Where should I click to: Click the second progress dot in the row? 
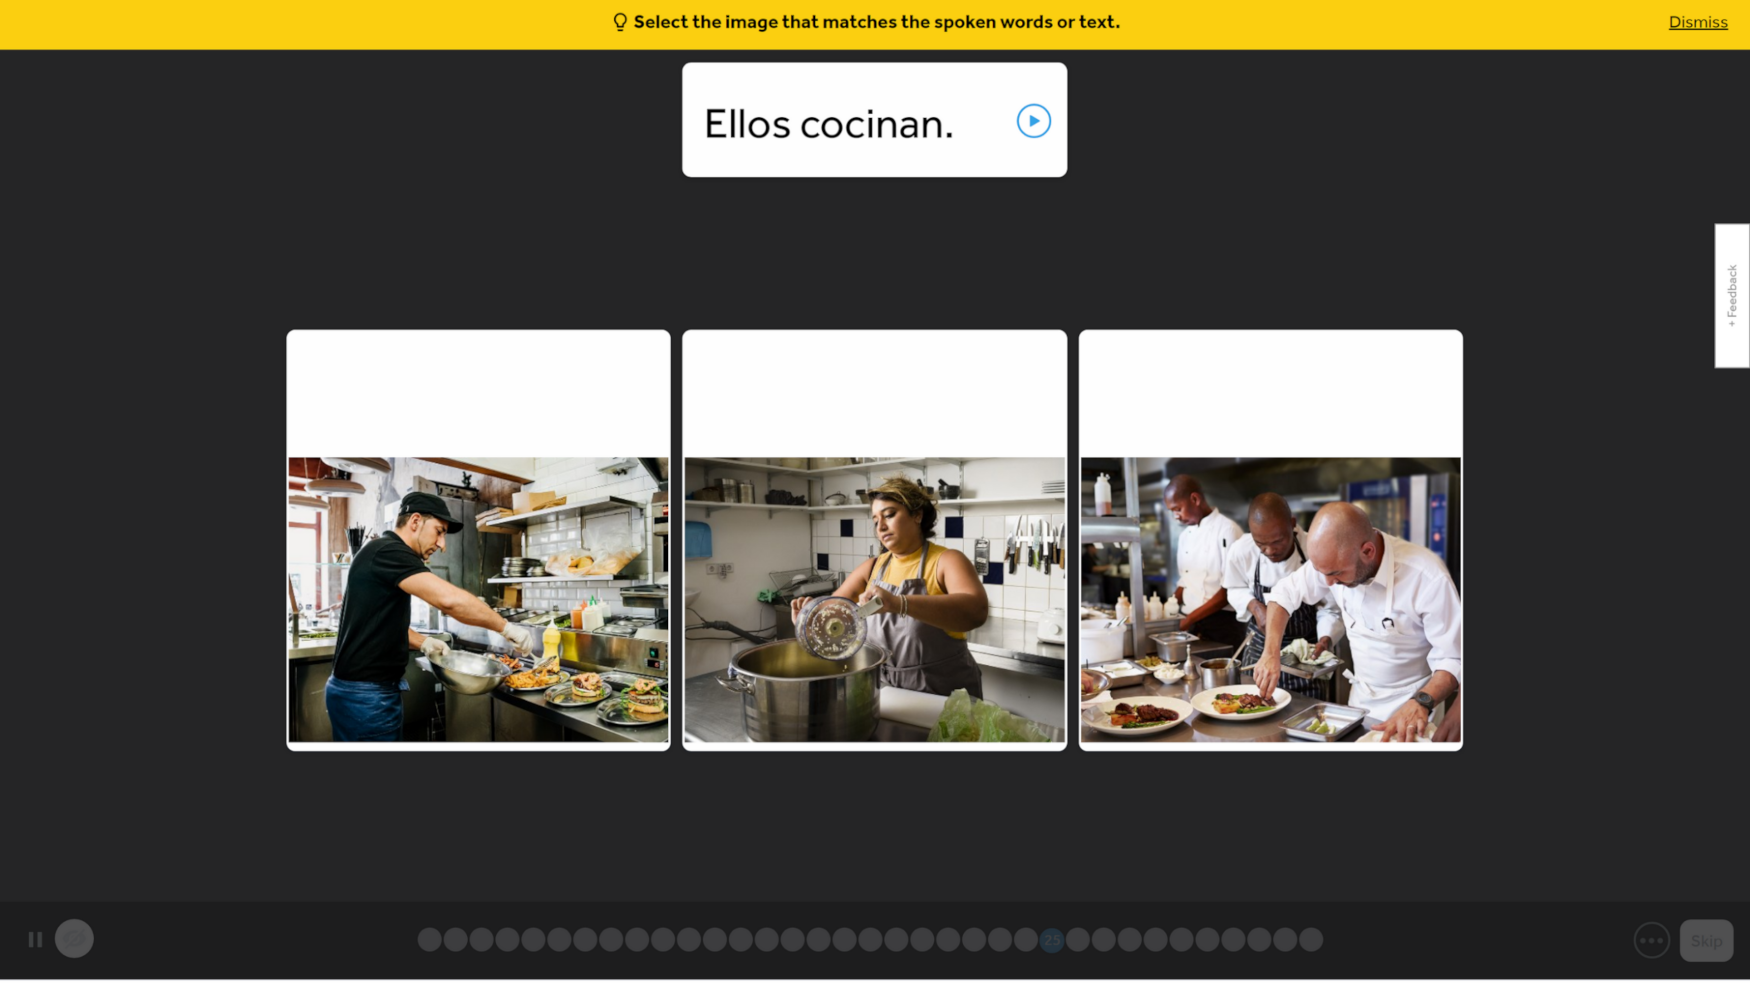455,939
